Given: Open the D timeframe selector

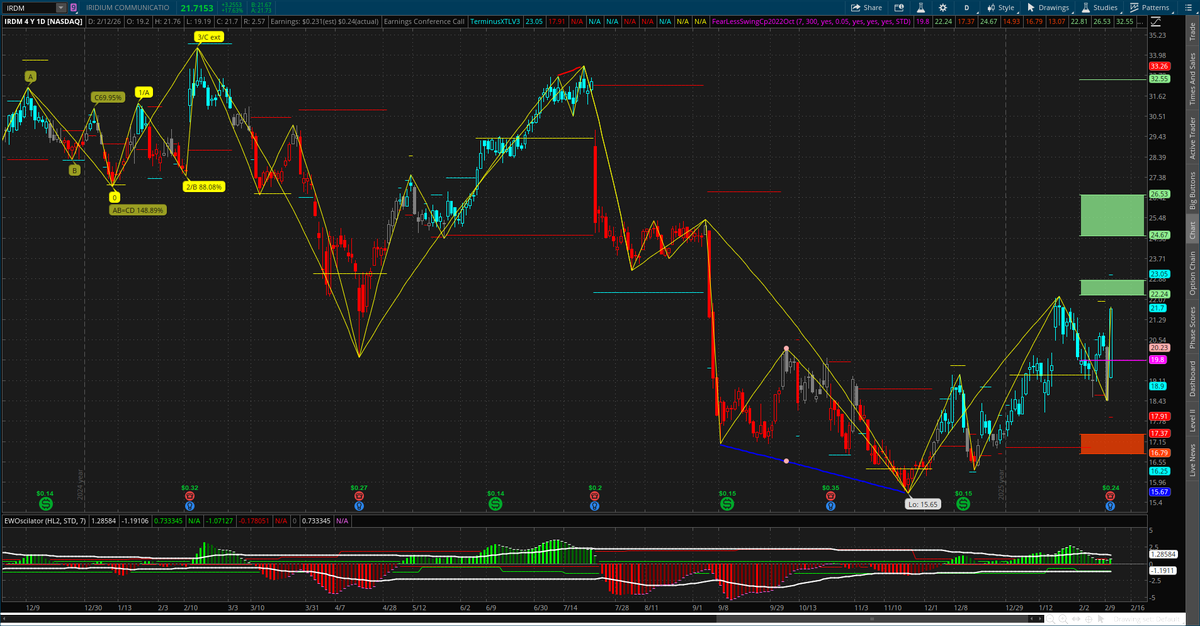Looking at the screenshot, I should click(x=966, y=7).
